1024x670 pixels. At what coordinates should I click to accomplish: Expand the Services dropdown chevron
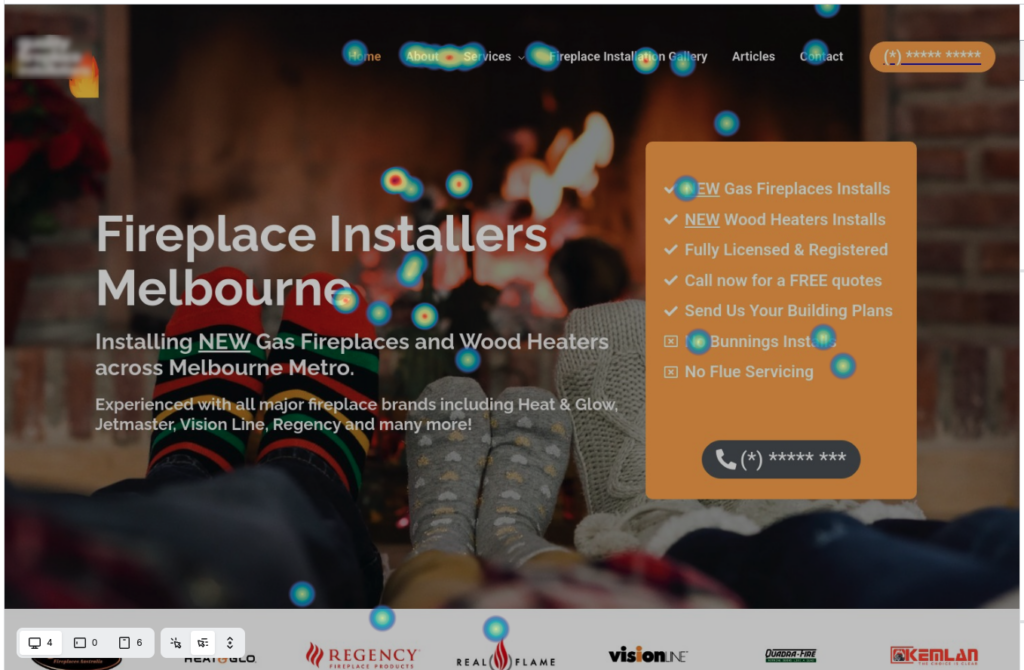[x=522, y=58]
